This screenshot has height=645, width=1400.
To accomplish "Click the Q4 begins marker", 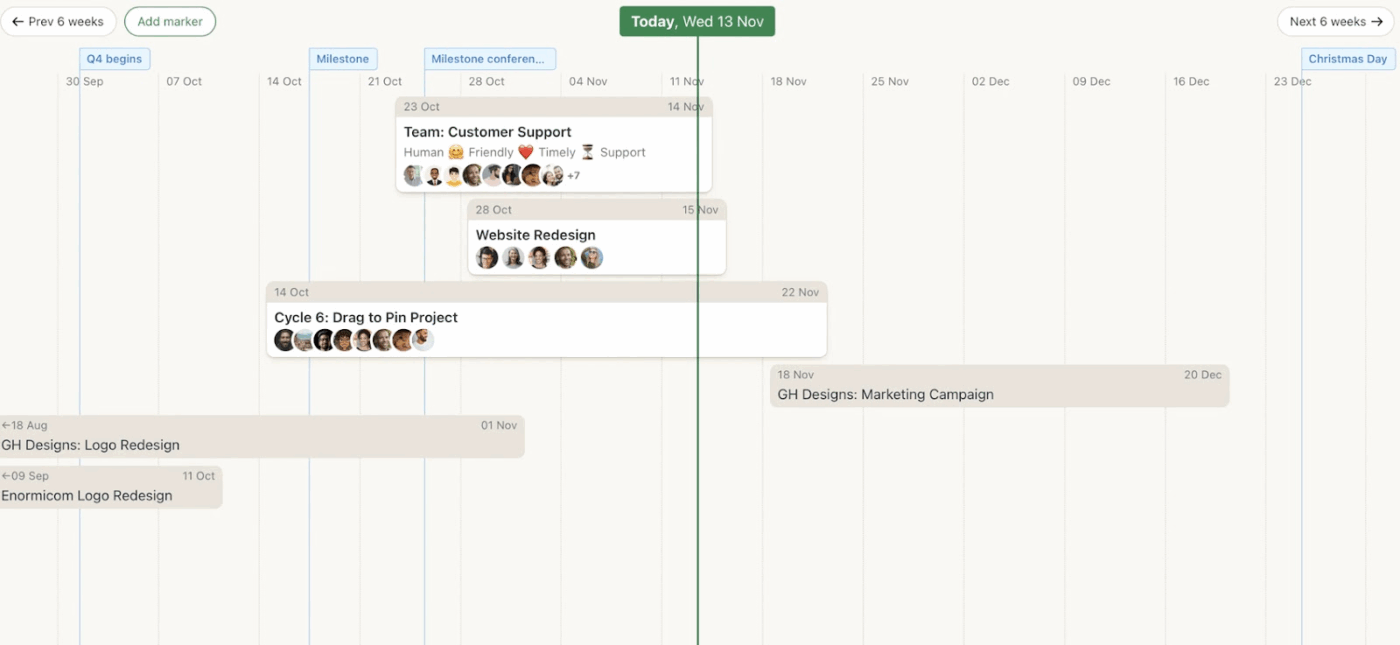I will 114,58.
